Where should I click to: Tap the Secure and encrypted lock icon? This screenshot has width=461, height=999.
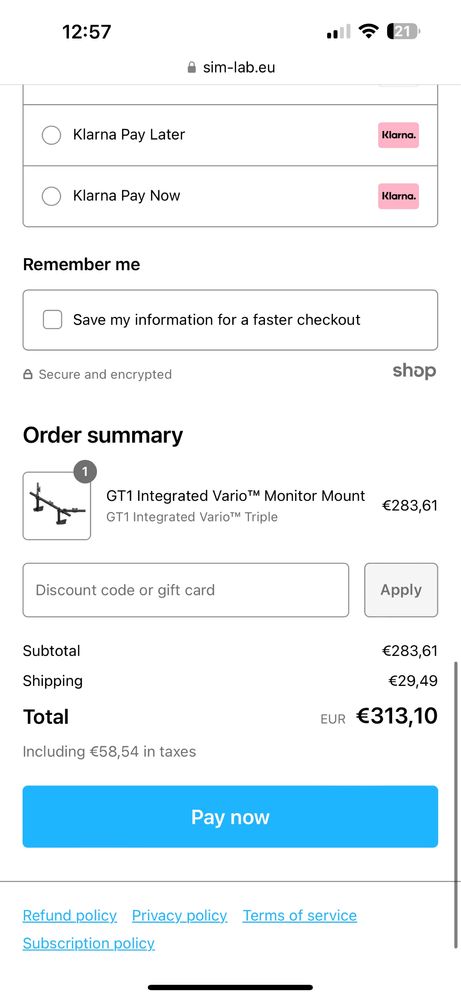[x=27, y=375]
